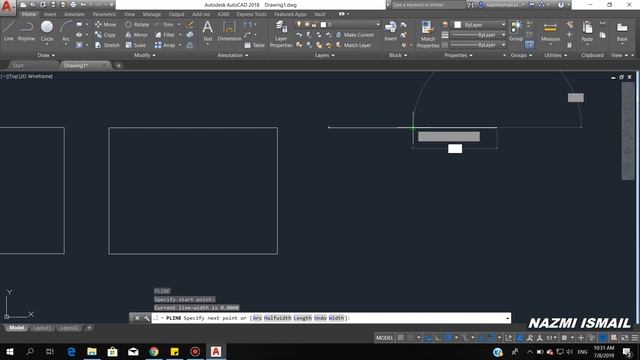Click the help search keyword field
This screenshot has width=640, height=360.
[428, 5]
